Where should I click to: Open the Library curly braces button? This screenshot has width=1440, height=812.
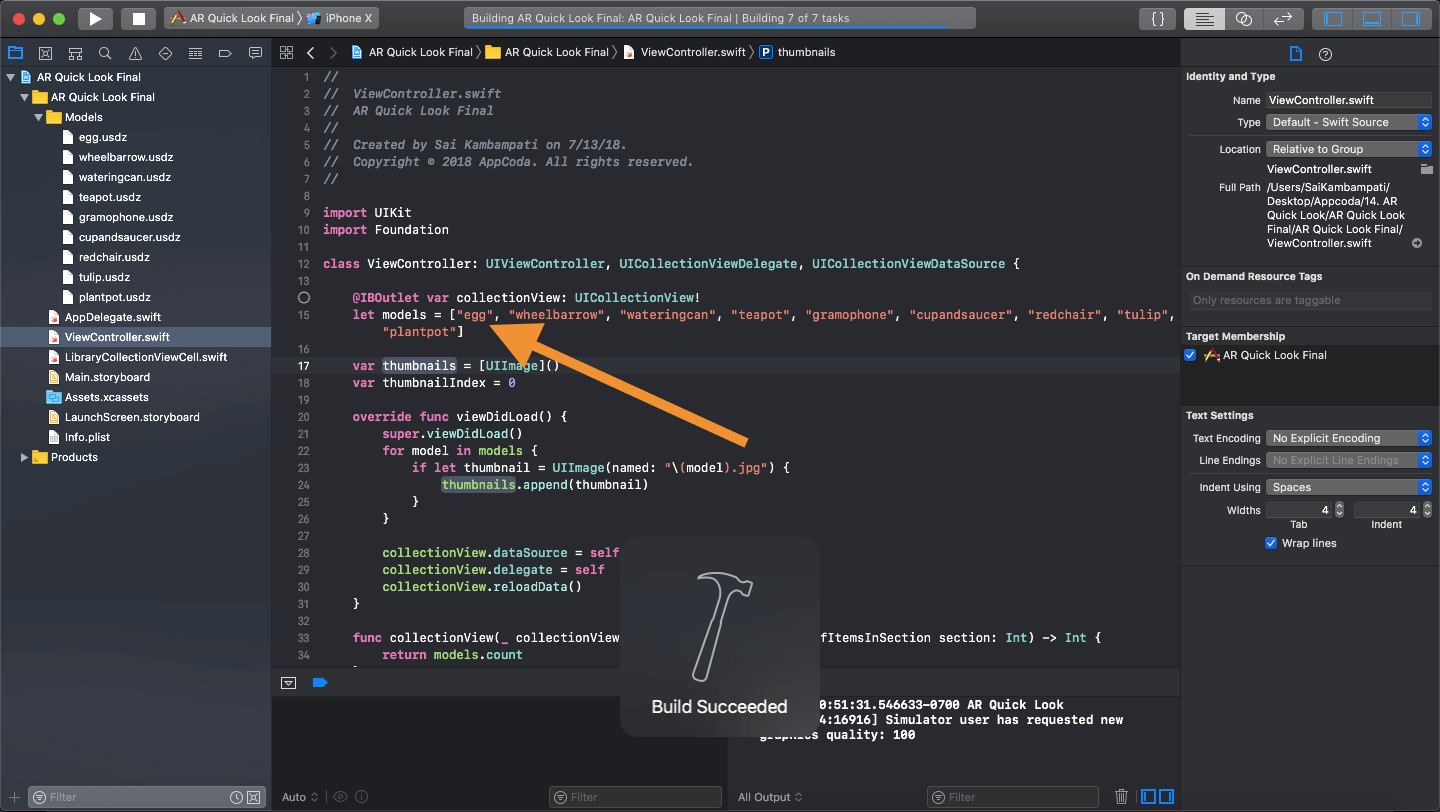pyautogui.click(x=1157, y=18)
